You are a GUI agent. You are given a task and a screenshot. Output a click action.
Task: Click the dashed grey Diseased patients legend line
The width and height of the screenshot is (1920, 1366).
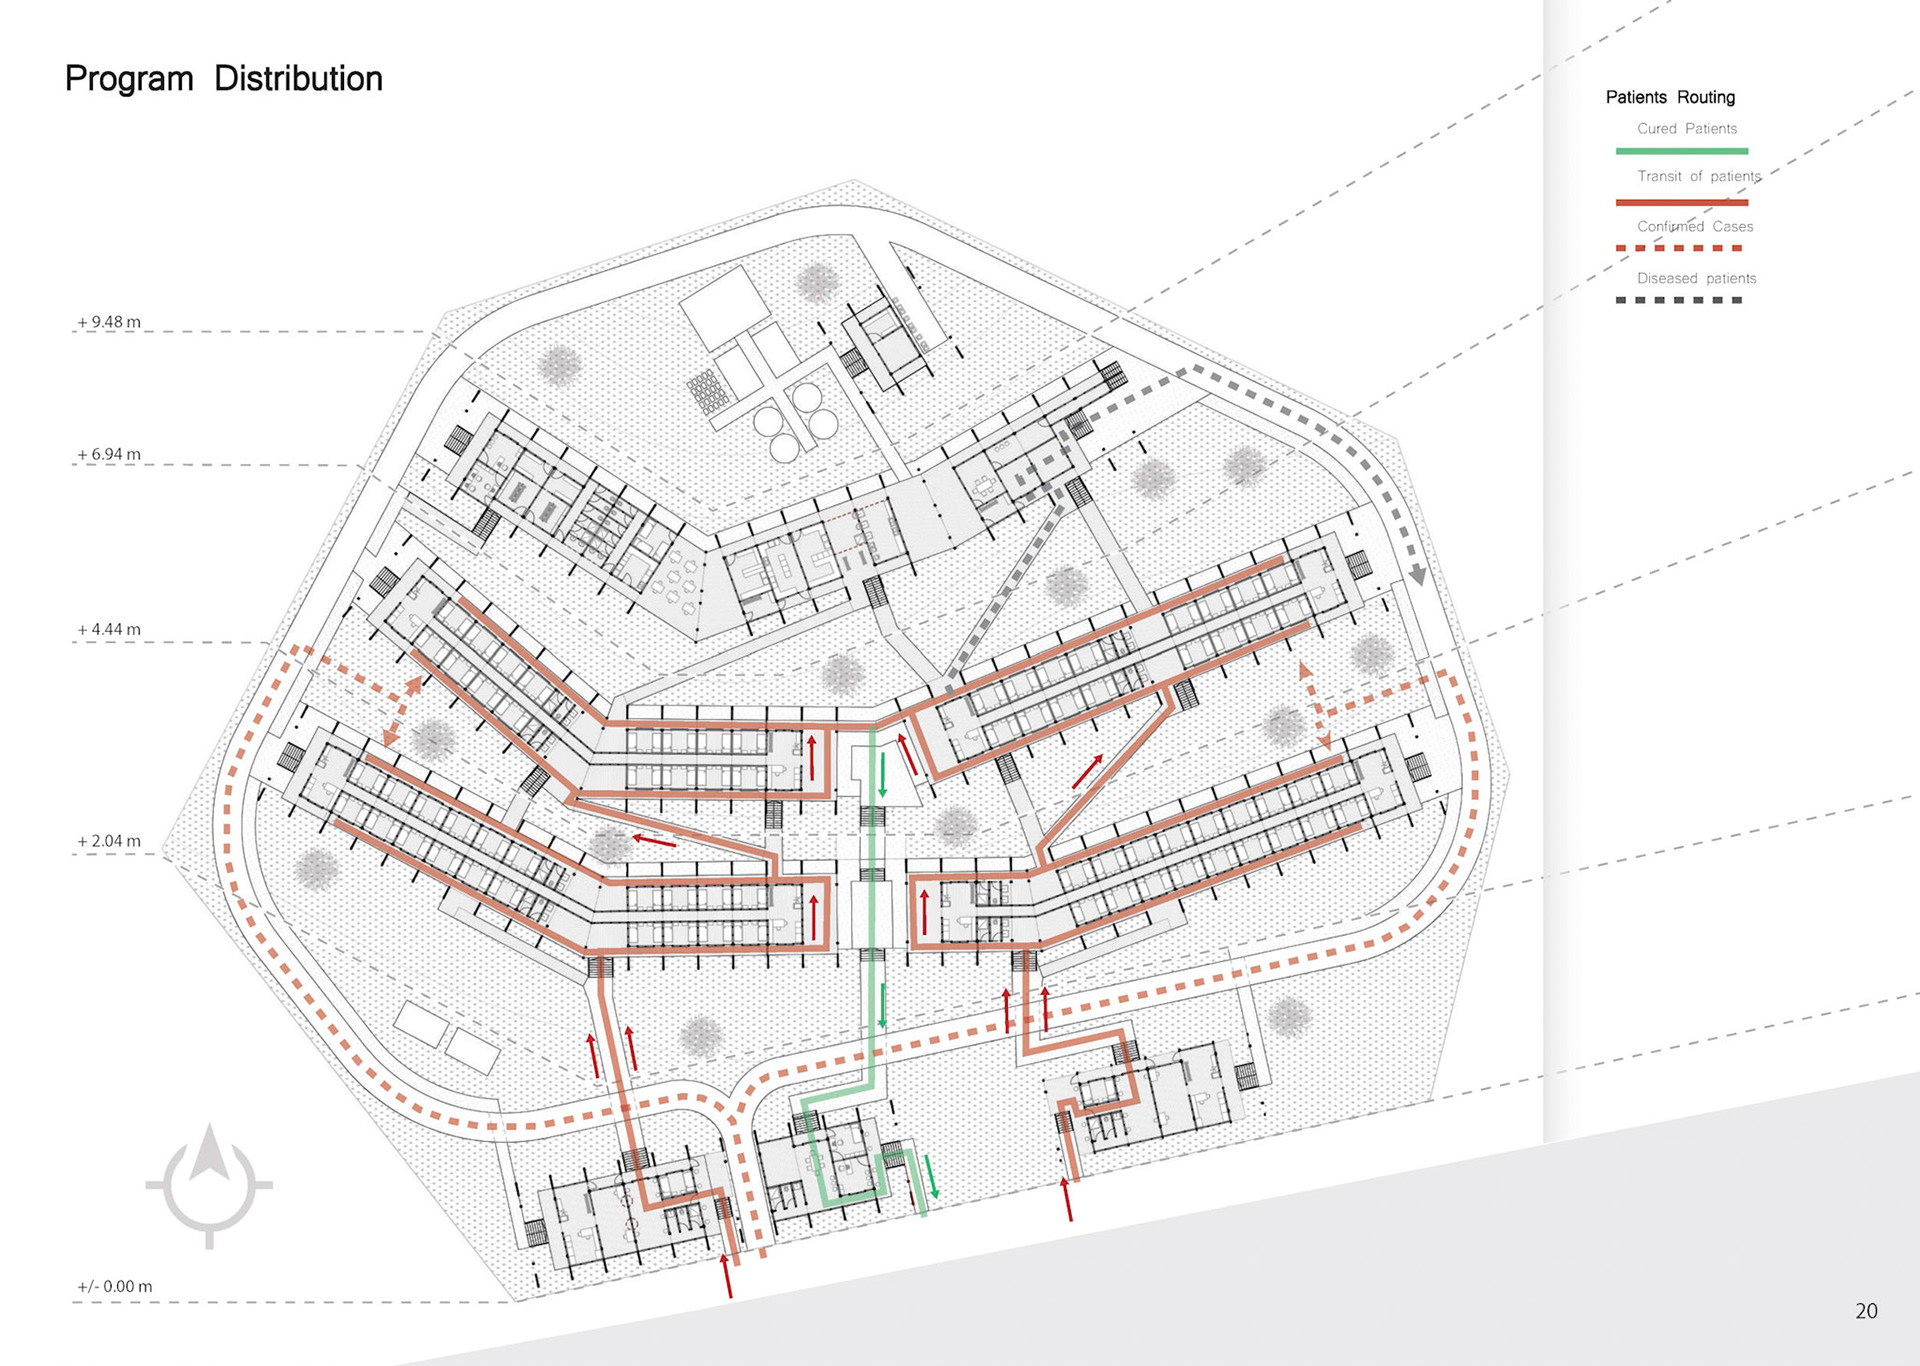point(1679,300)
